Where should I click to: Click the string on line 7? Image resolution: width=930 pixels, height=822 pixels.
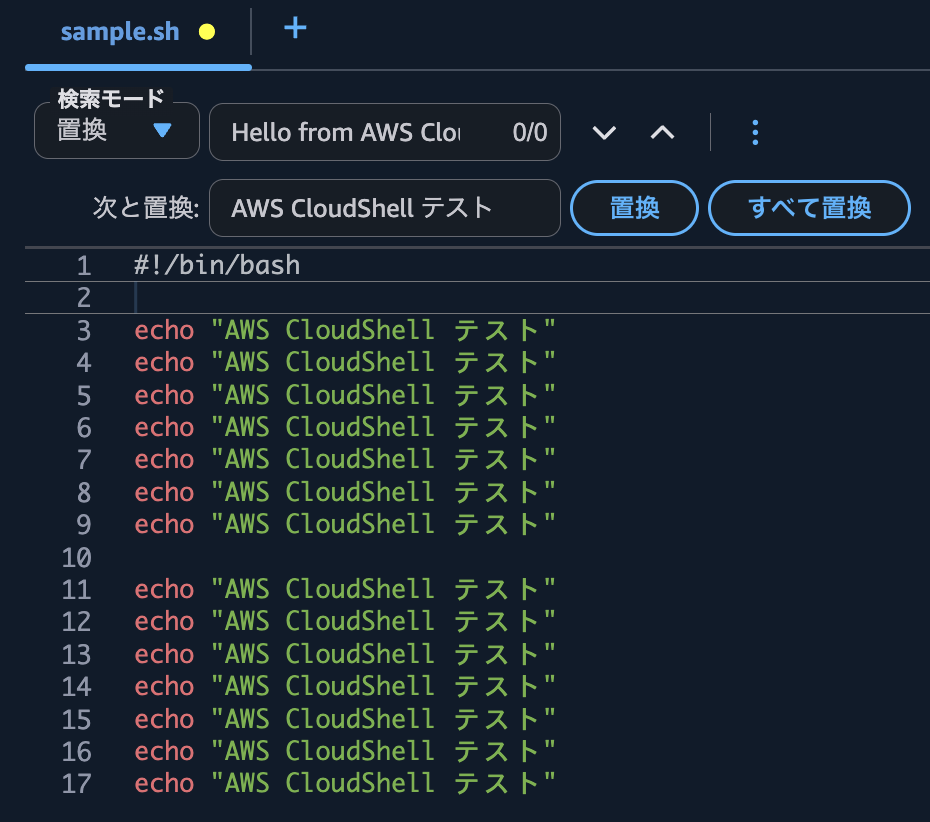pyautogui.click(x=383, y=460)
